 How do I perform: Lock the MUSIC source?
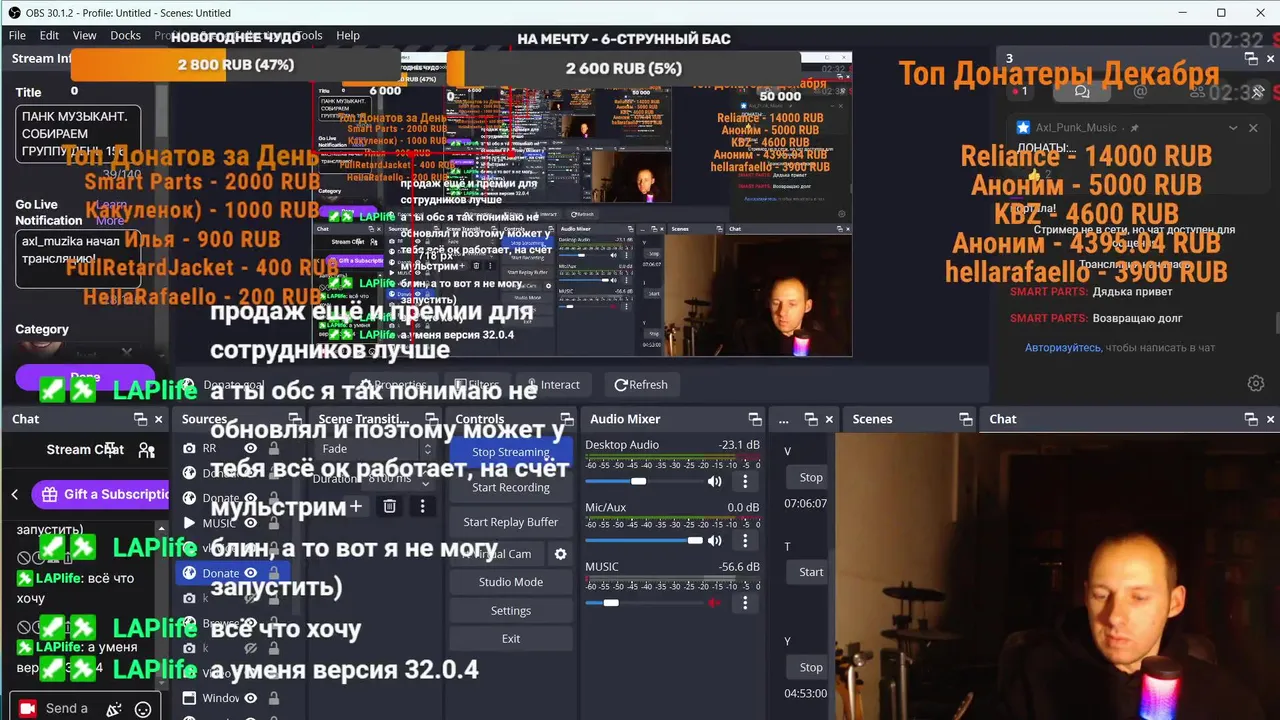coord(274,523)
